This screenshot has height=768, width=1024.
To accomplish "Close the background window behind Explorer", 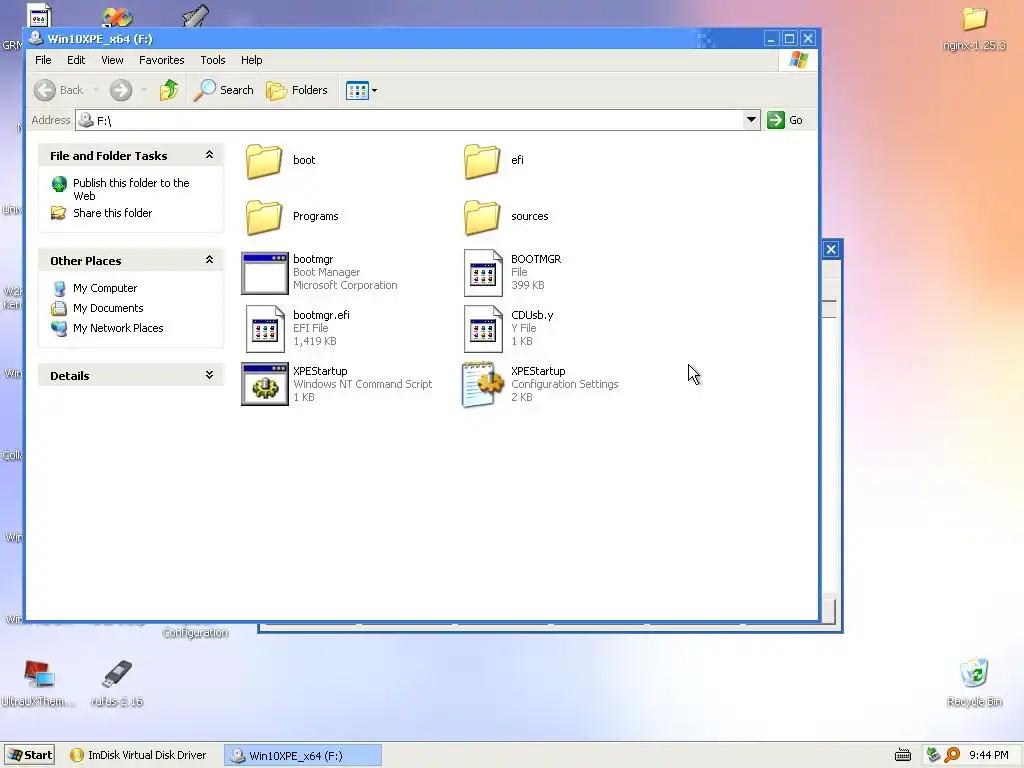I will click(x=831, y=249).
